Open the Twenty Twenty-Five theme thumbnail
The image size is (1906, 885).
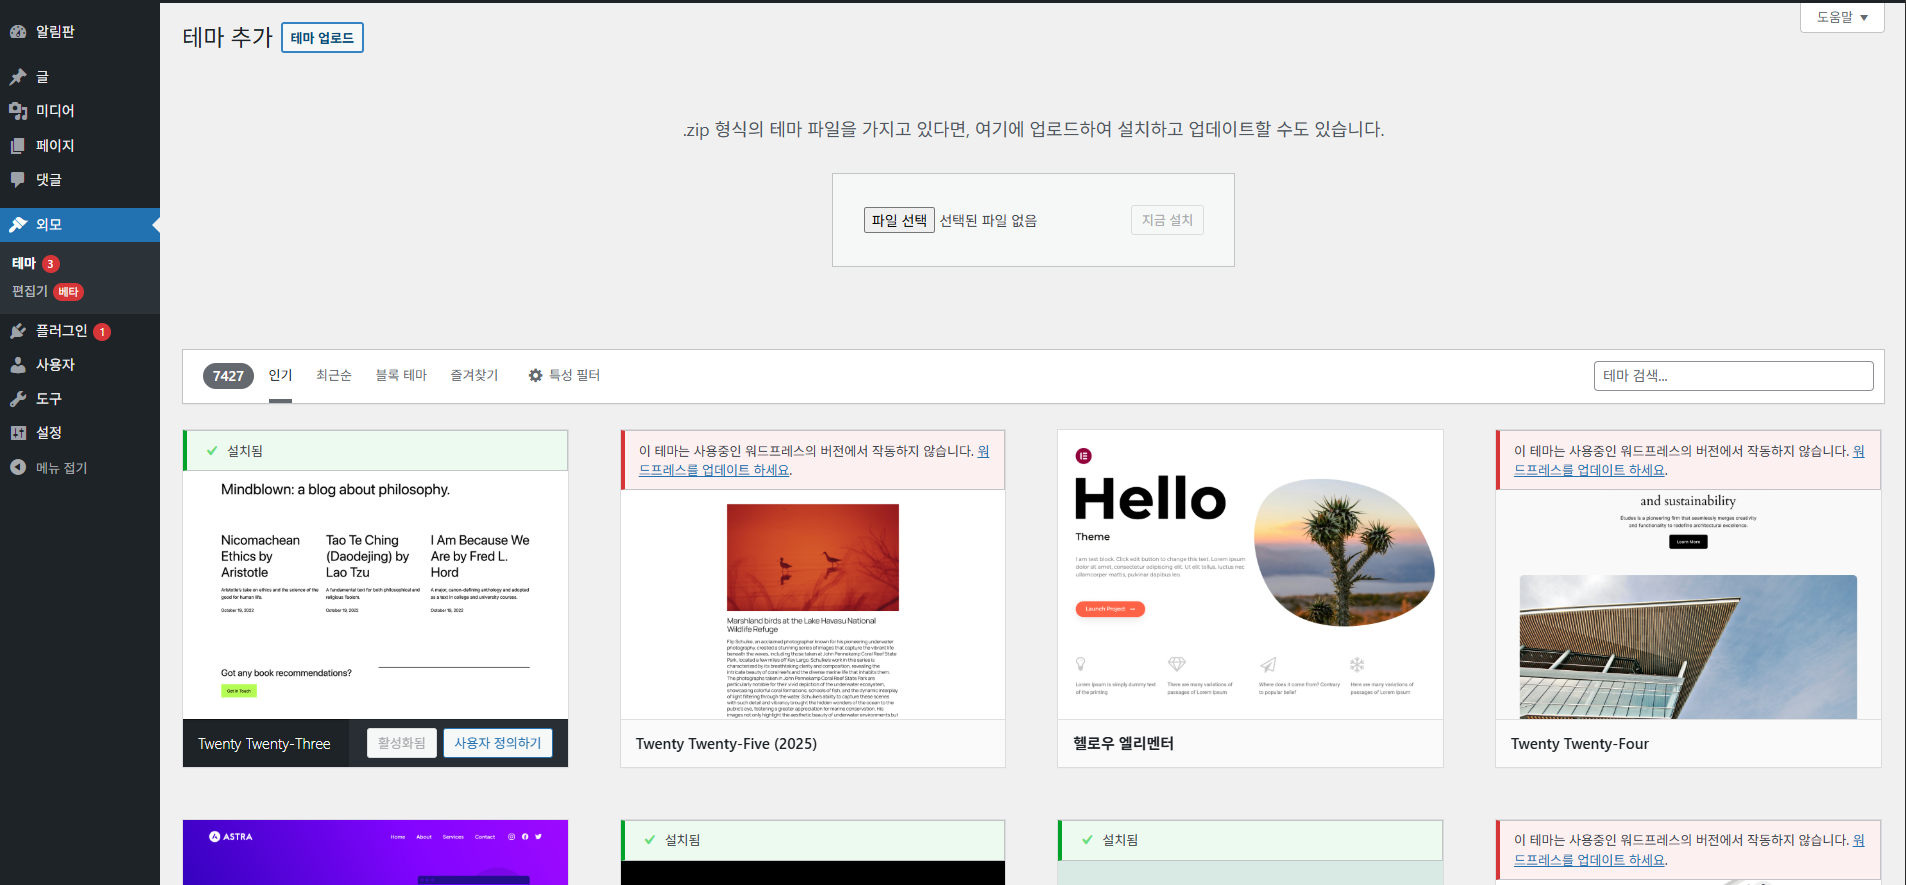pyautogui.click(x=812, y=604)
